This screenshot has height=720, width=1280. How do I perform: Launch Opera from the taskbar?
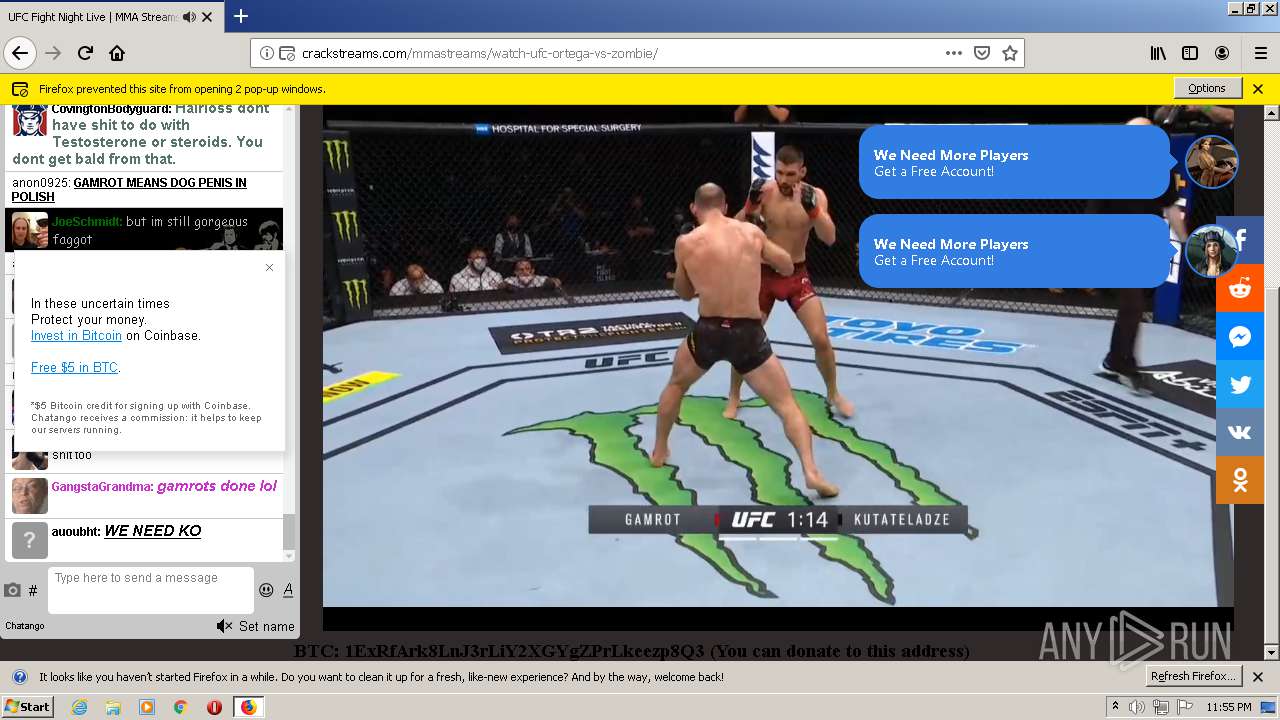[x=214, y=707]
